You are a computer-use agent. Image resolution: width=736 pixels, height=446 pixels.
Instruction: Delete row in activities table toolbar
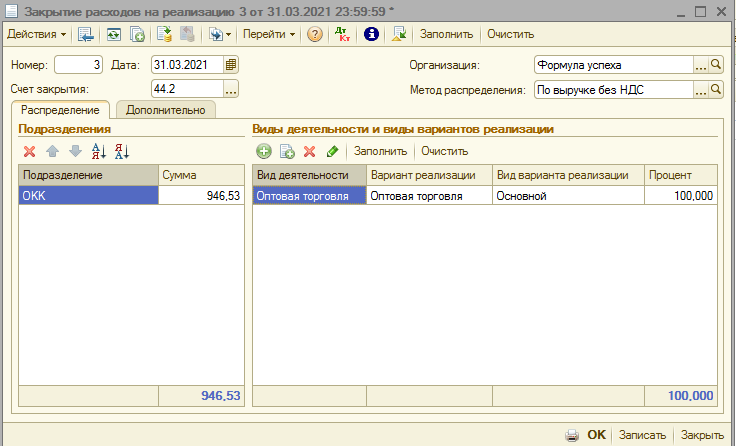click(310, 152)
